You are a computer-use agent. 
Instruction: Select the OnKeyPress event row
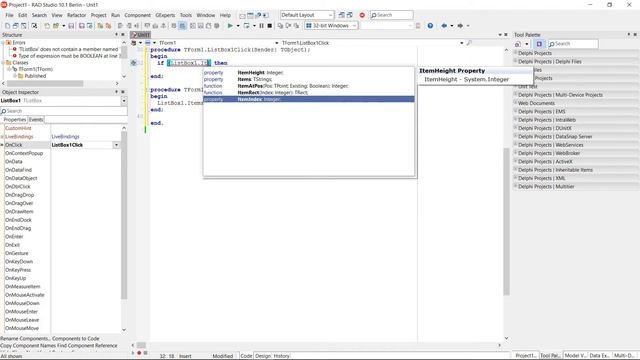63,270
